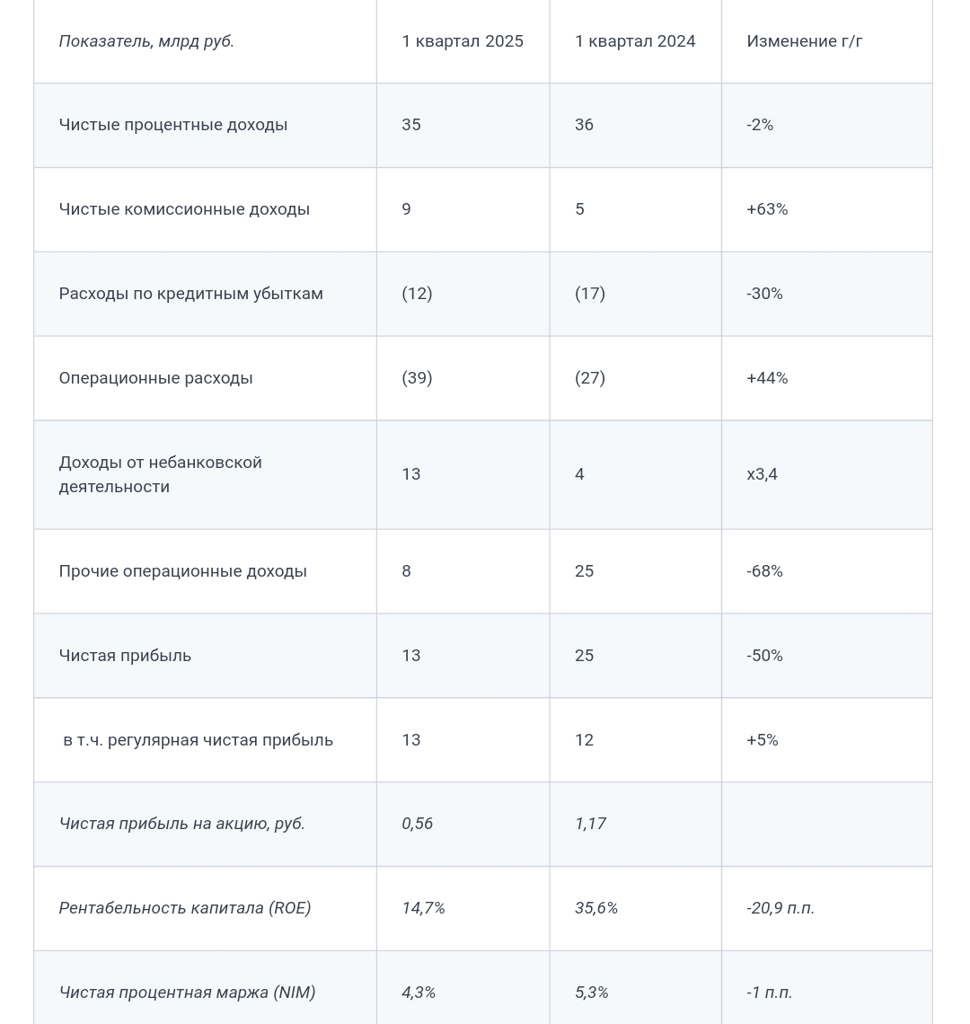Click the "Рентабельность капитала (ROE)" label
This screenshot has height=1024, width=970.
pyautogui.click(x=185, y=908)
